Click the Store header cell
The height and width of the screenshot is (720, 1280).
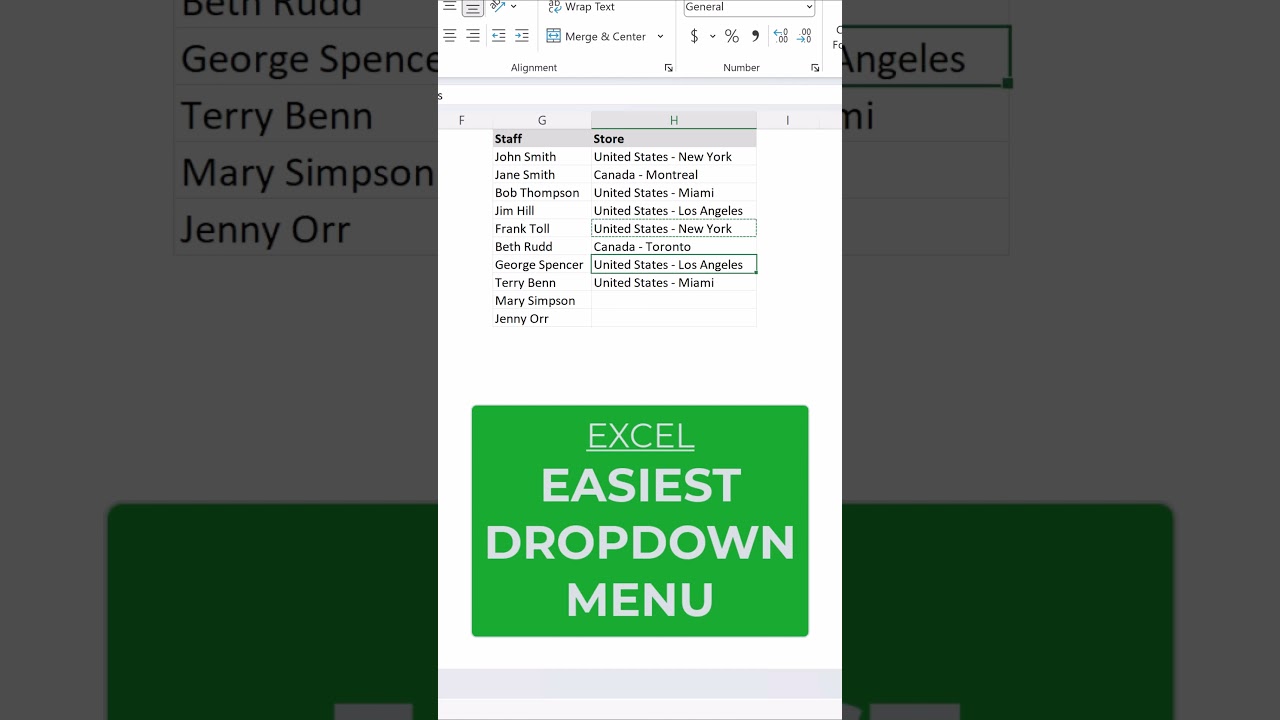point(674,139)
